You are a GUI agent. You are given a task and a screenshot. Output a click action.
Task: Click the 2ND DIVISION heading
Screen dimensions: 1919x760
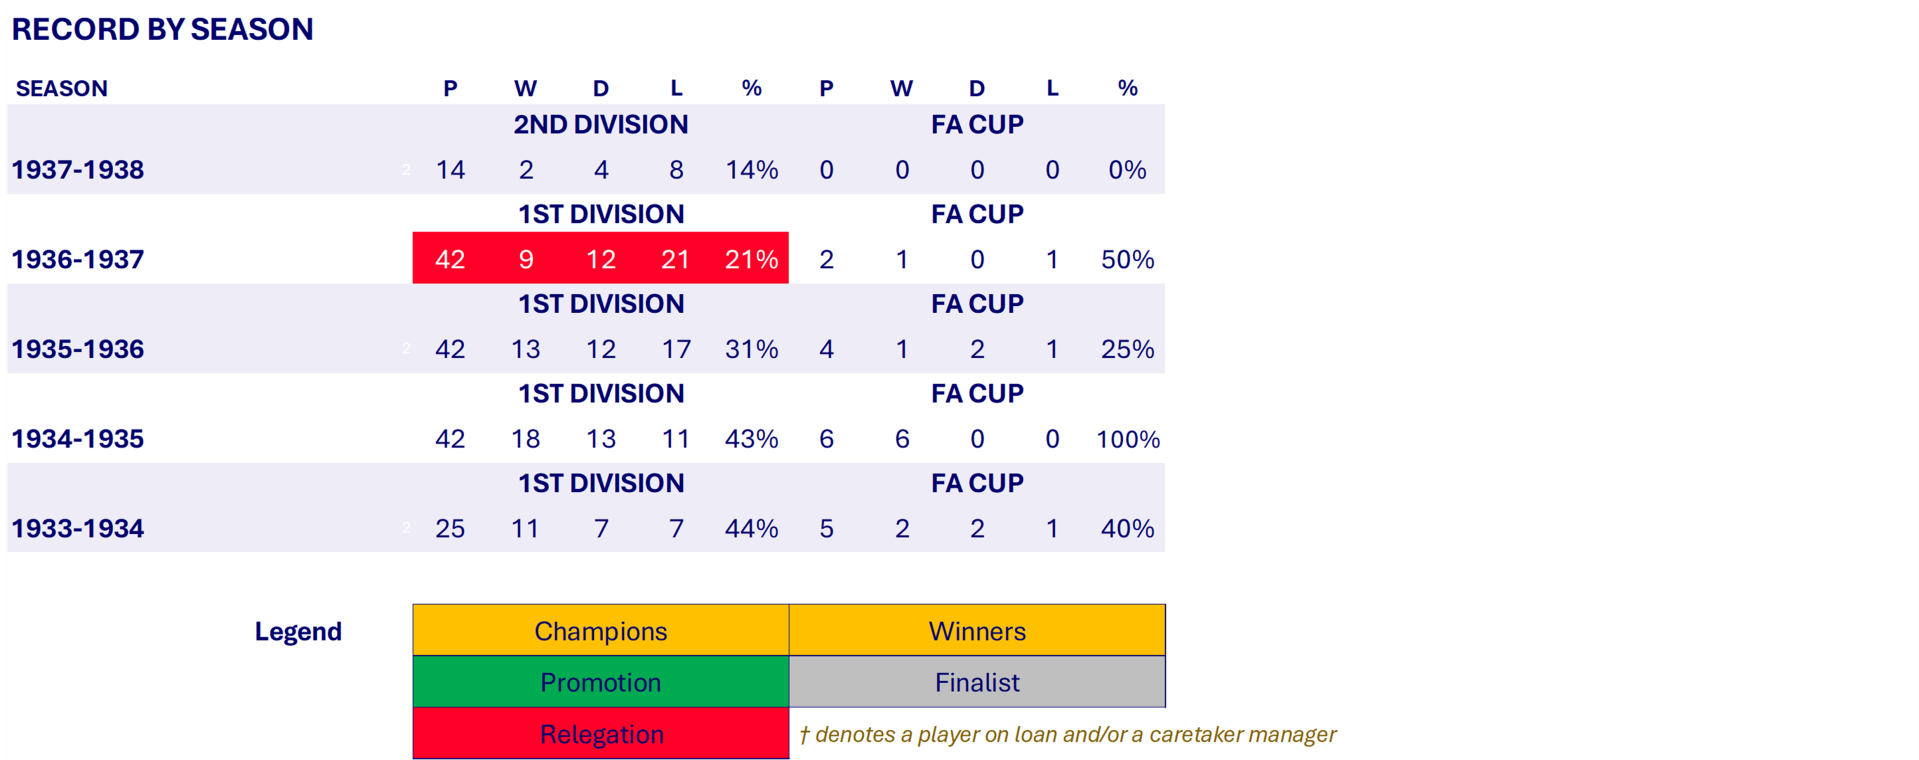[600, 125]
